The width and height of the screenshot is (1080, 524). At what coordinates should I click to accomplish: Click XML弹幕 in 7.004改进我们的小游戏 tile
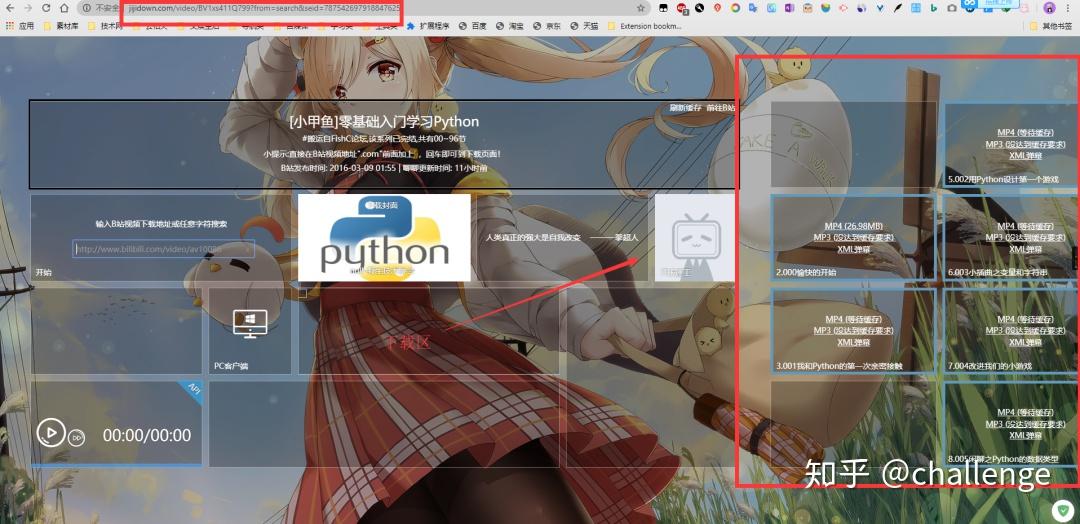click(1026, 342)
